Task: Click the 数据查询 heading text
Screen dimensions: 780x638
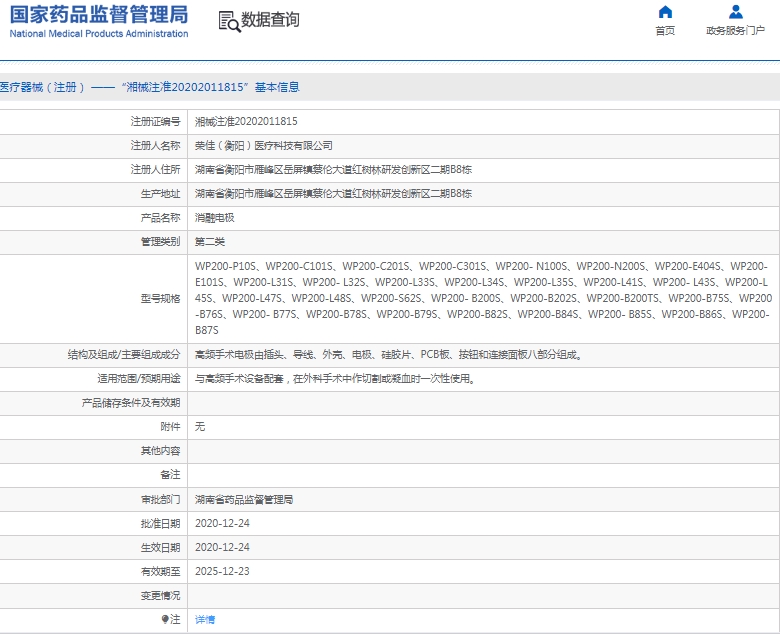Action: 271,20
